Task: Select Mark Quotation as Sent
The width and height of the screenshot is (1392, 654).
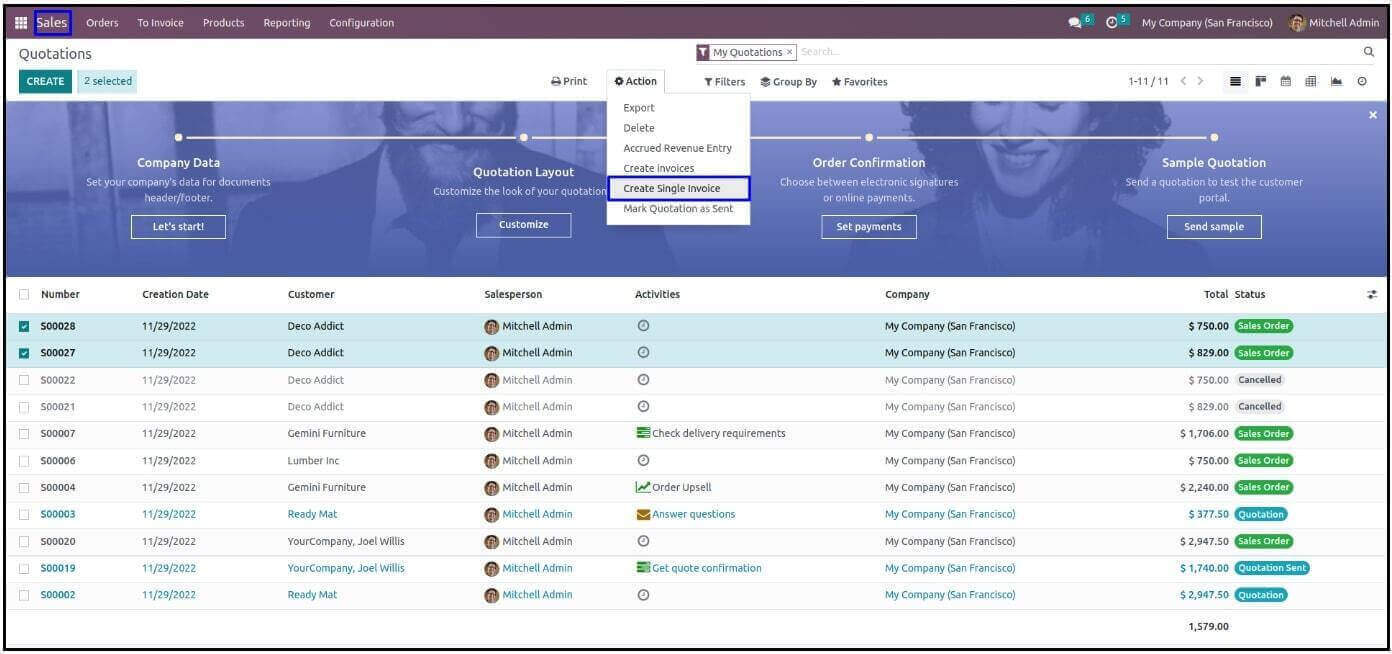Action: [678, 208]
